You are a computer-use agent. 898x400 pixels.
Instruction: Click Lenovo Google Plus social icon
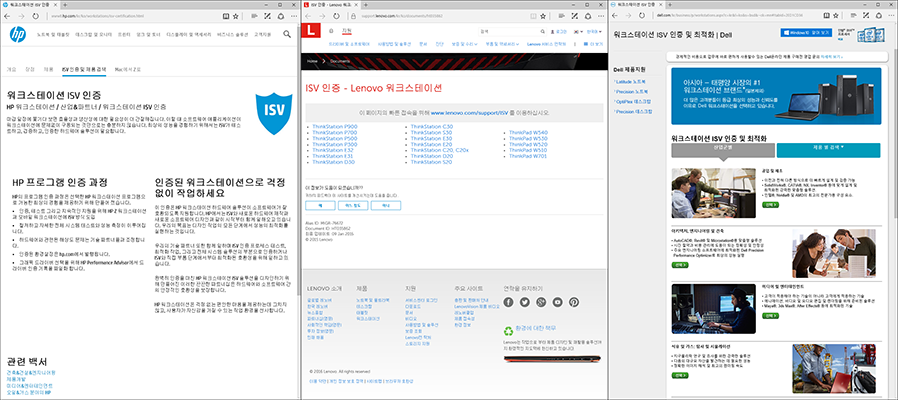(541, 302)
